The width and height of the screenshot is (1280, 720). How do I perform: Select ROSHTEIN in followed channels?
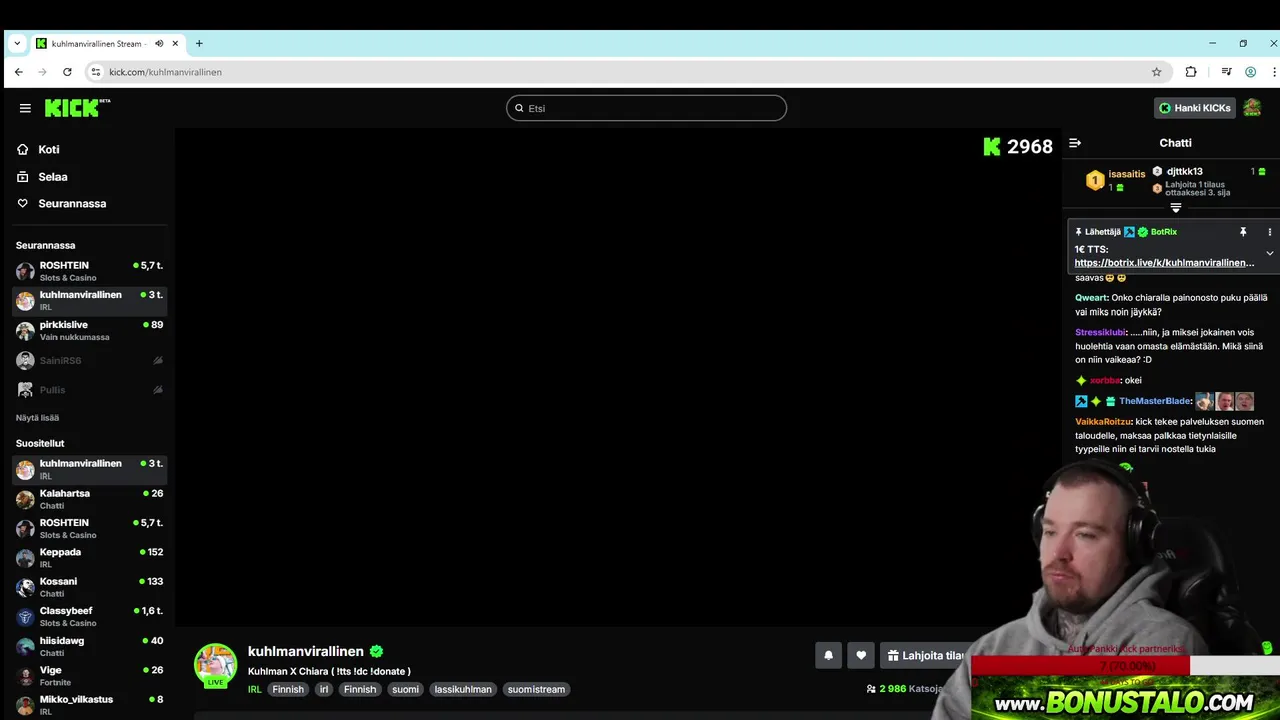coord(89,271)
